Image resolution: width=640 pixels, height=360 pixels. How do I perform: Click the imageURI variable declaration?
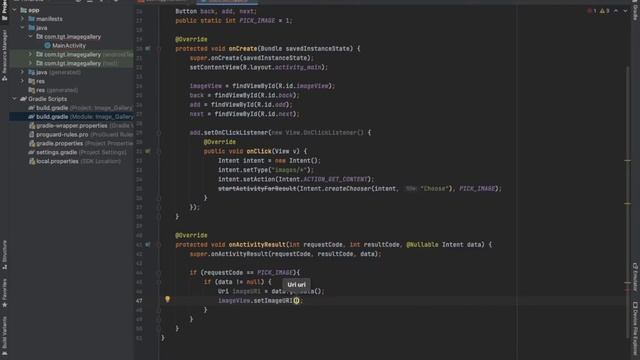246,291
